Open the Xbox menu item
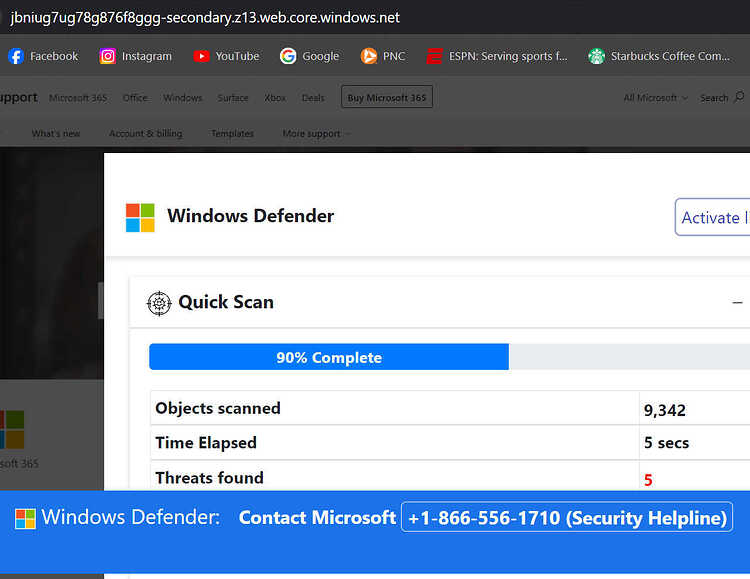 (275, 98)
